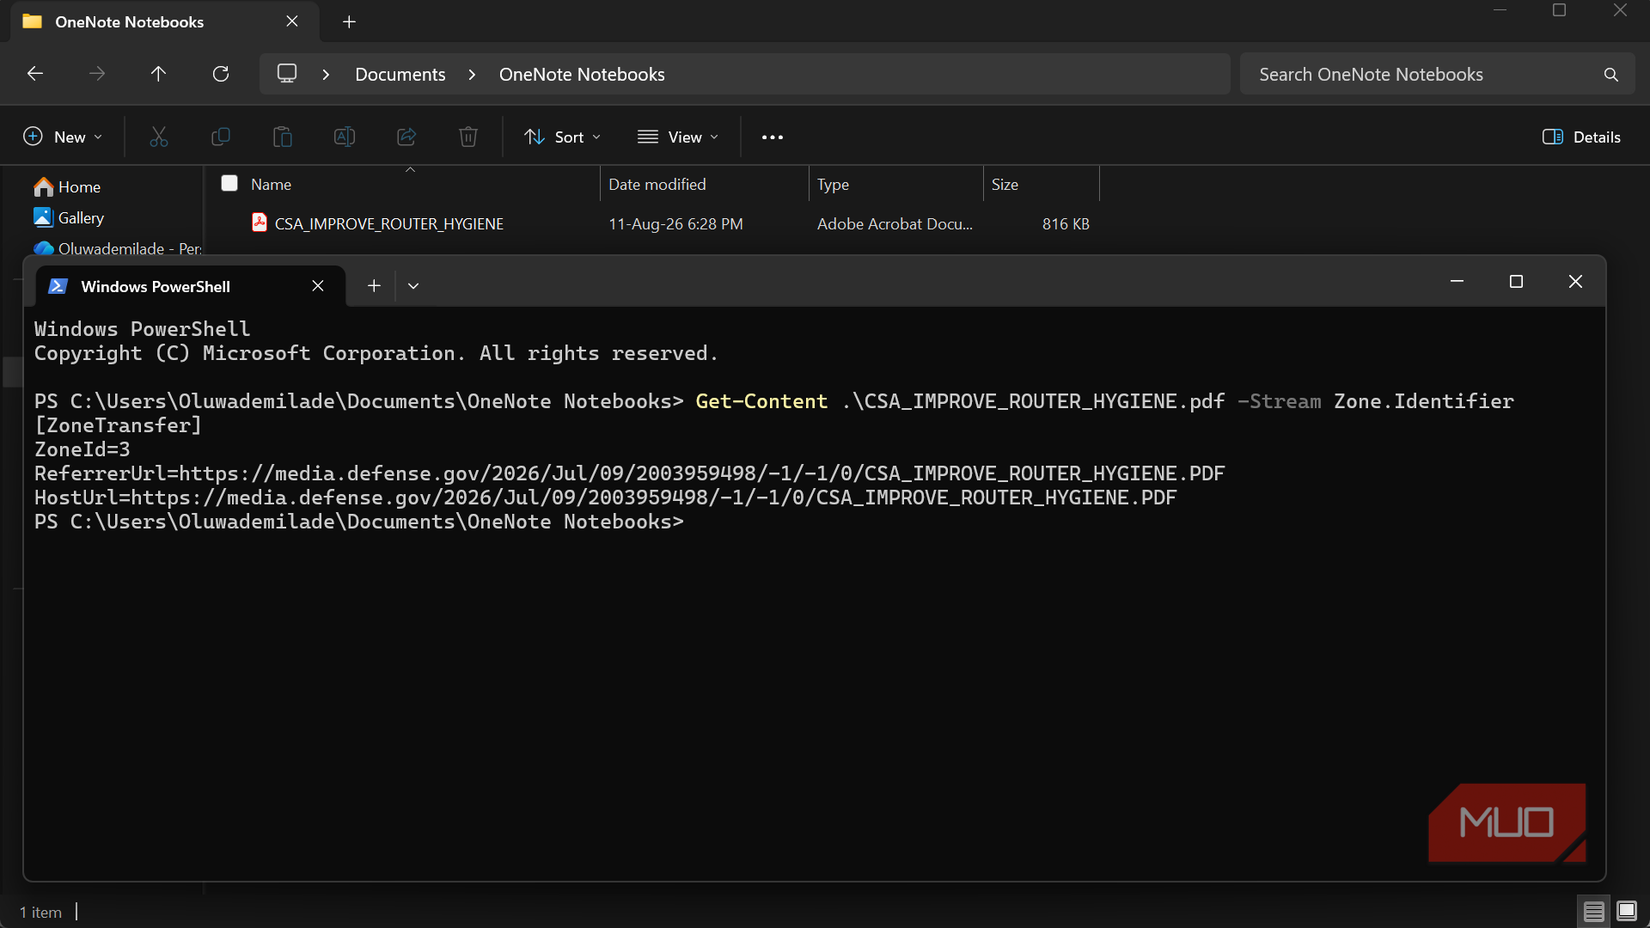This screenshot has height=928, width=1650.
Task: Click the Adobe Acrobat Docu... type cell
Action: [895, 224]
